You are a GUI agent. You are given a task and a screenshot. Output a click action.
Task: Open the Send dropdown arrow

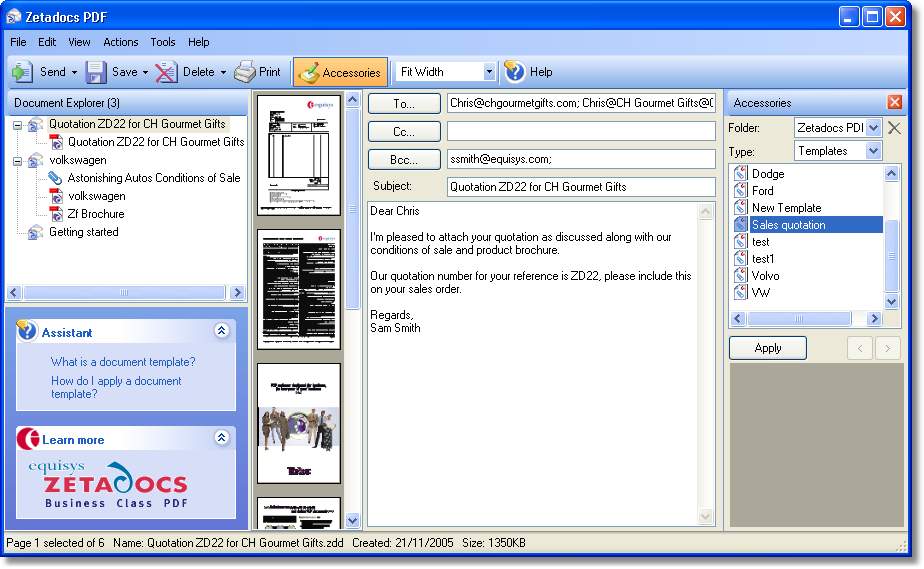pos(74,72)
